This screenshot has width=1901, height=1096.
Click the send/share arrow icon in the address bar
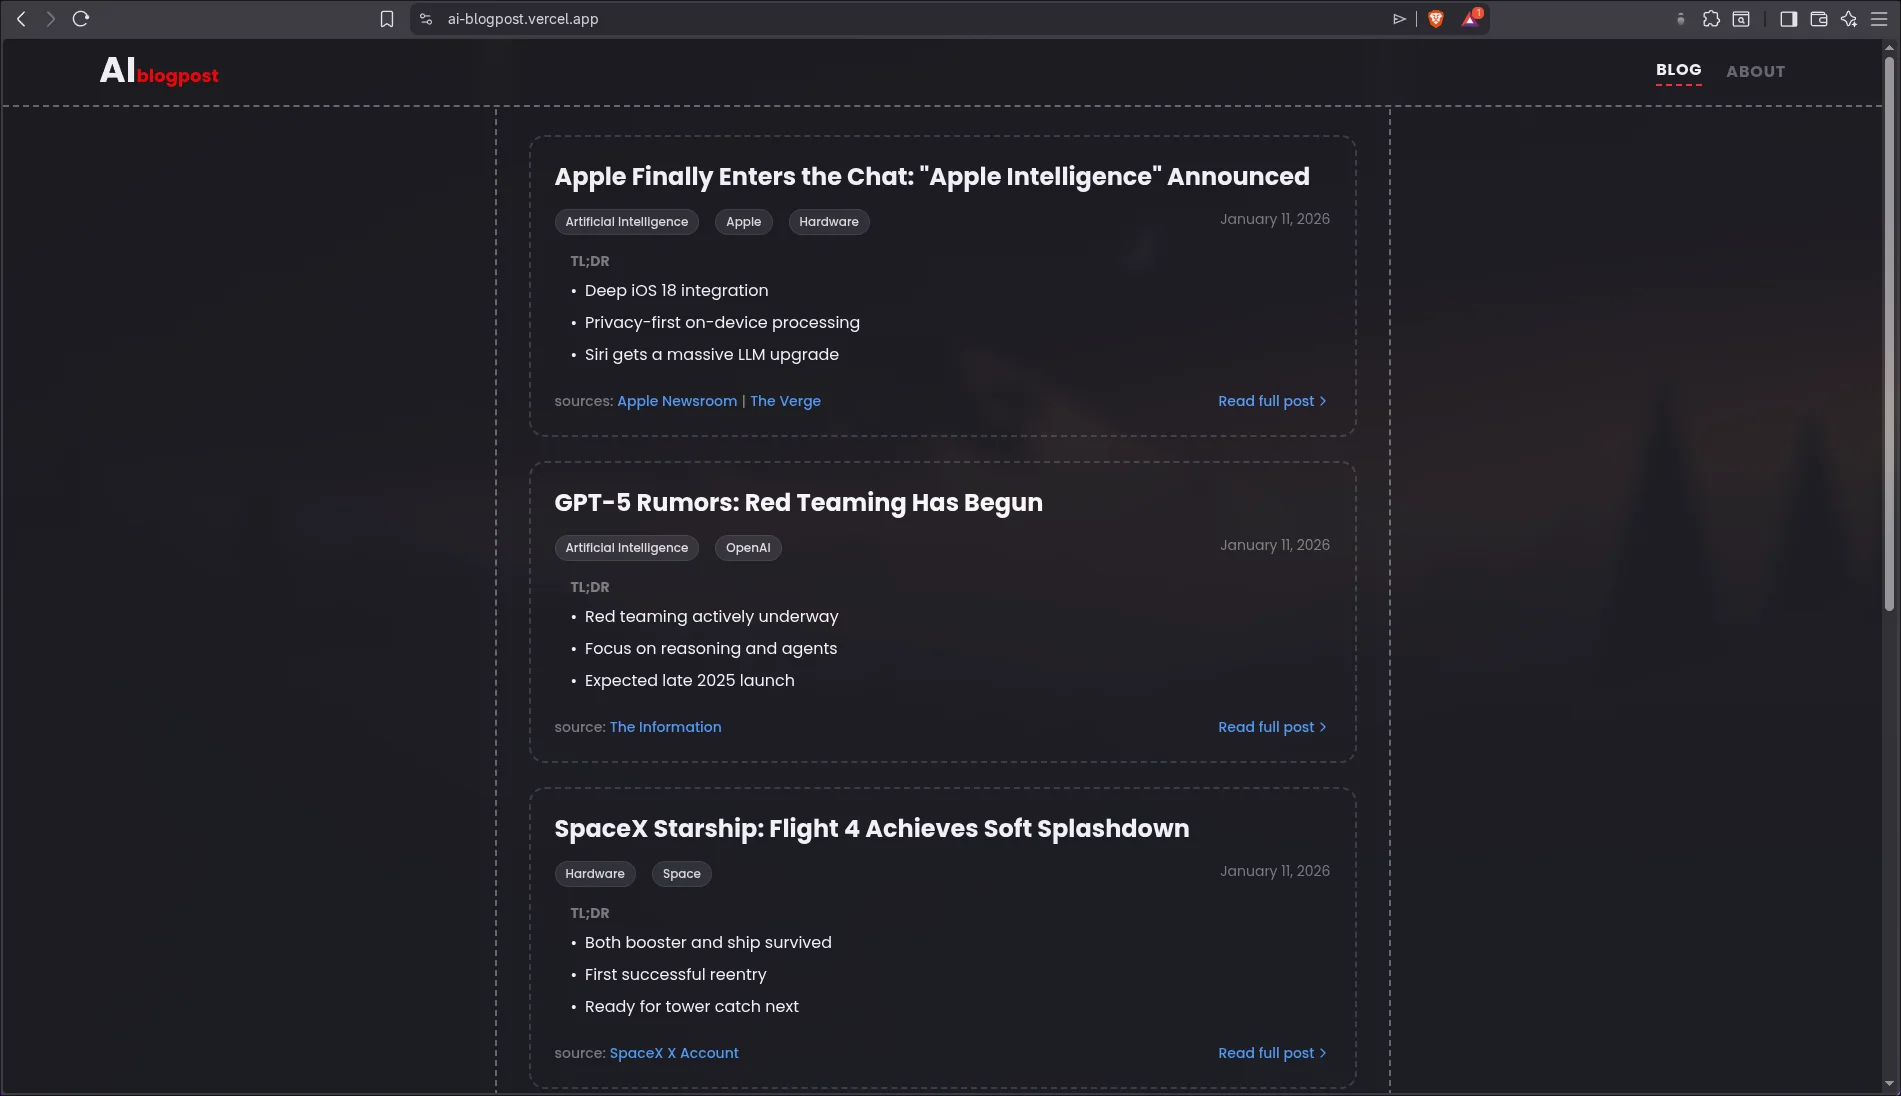coord(1399,19)
